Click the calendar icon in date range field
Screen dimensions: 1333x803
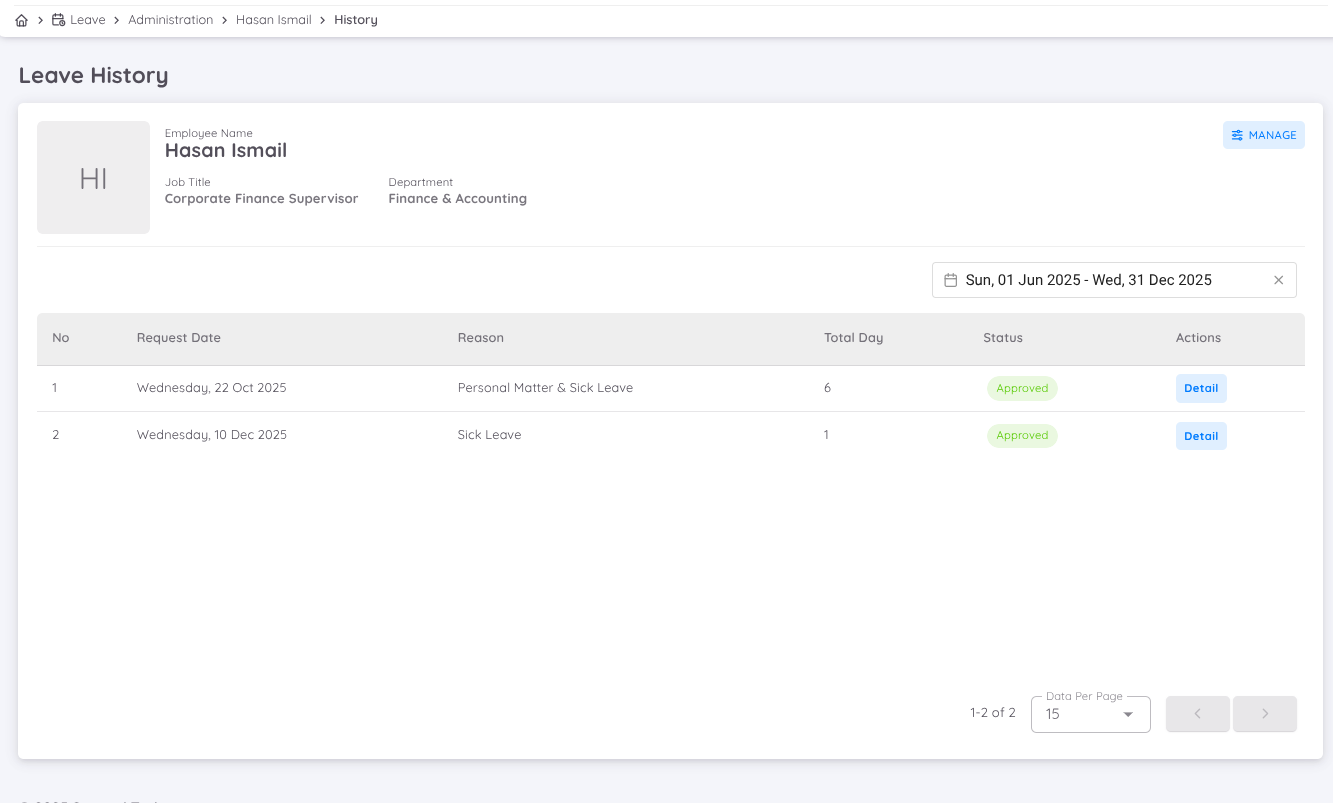pos(951,280)
